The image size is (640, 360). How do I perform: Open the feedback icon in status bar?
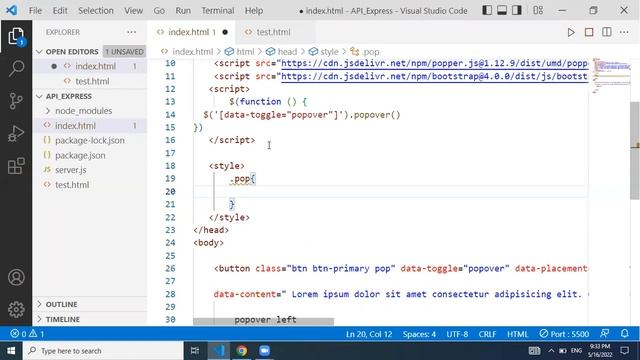point(605,334)
